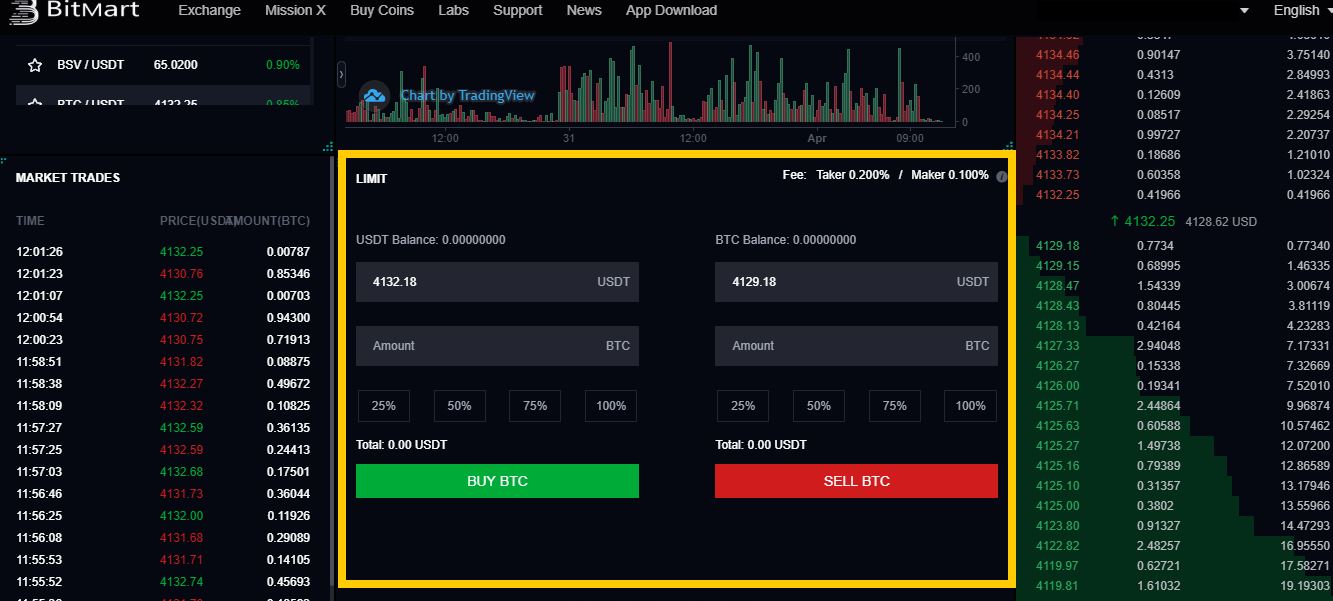The image size is (1333, 601).
Task: Follow the Chart by TradingView link
Action: (468, 95)
